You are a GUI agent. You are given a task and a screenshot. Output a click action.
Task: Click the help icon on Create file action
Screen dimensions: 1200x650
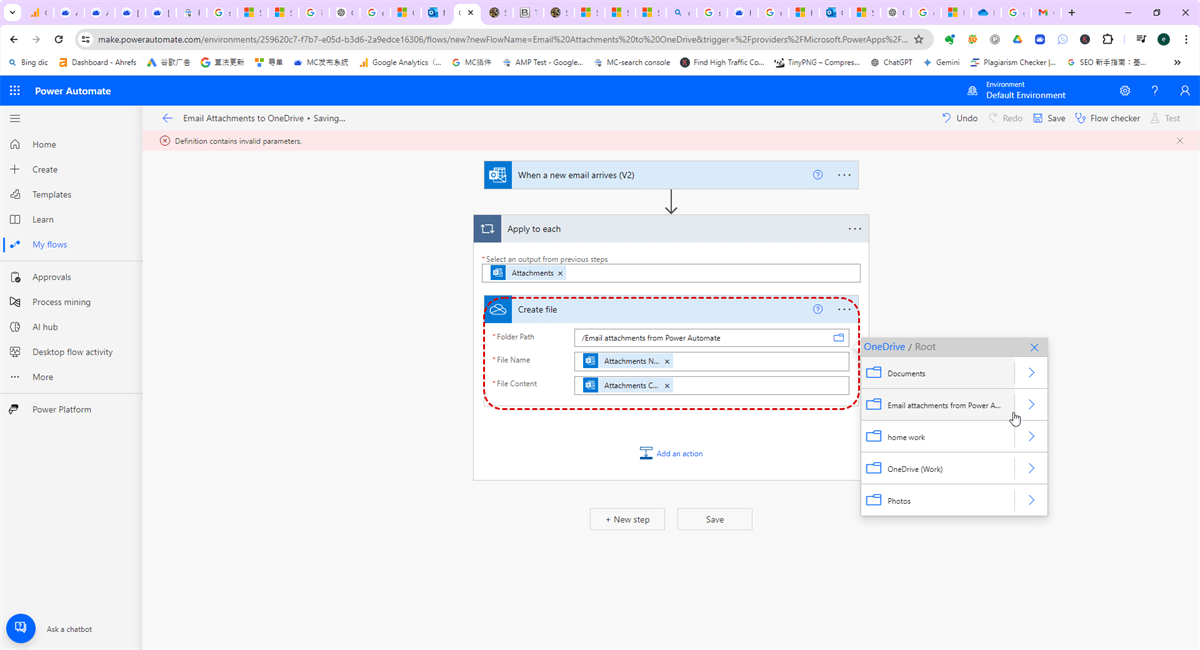[x=818, y=310]
